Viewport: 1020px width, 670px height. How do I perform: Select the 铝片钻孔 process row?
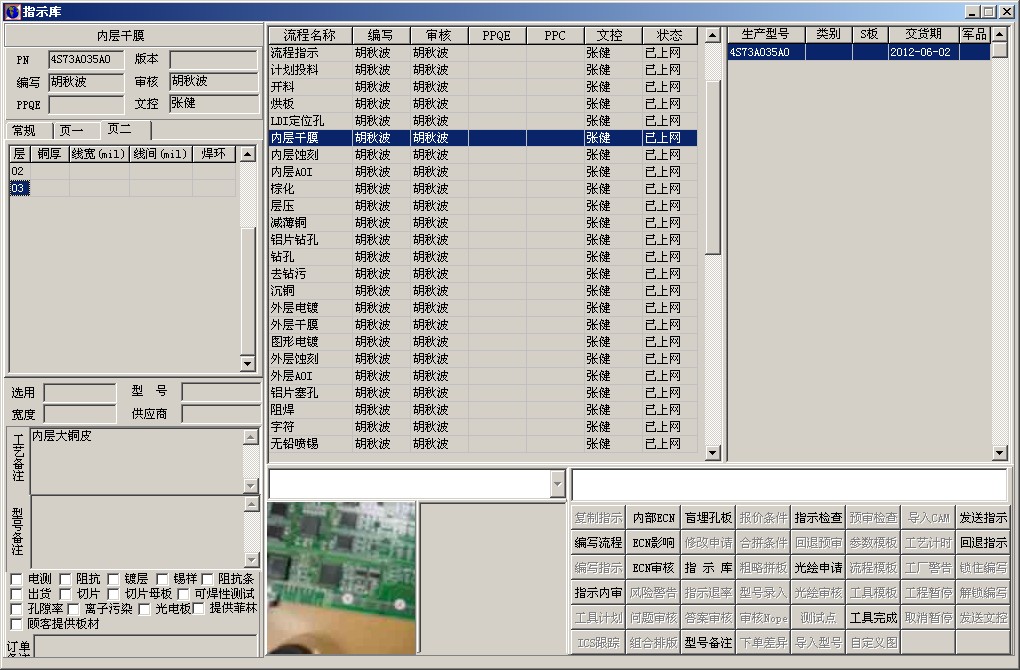pos(483,239)
